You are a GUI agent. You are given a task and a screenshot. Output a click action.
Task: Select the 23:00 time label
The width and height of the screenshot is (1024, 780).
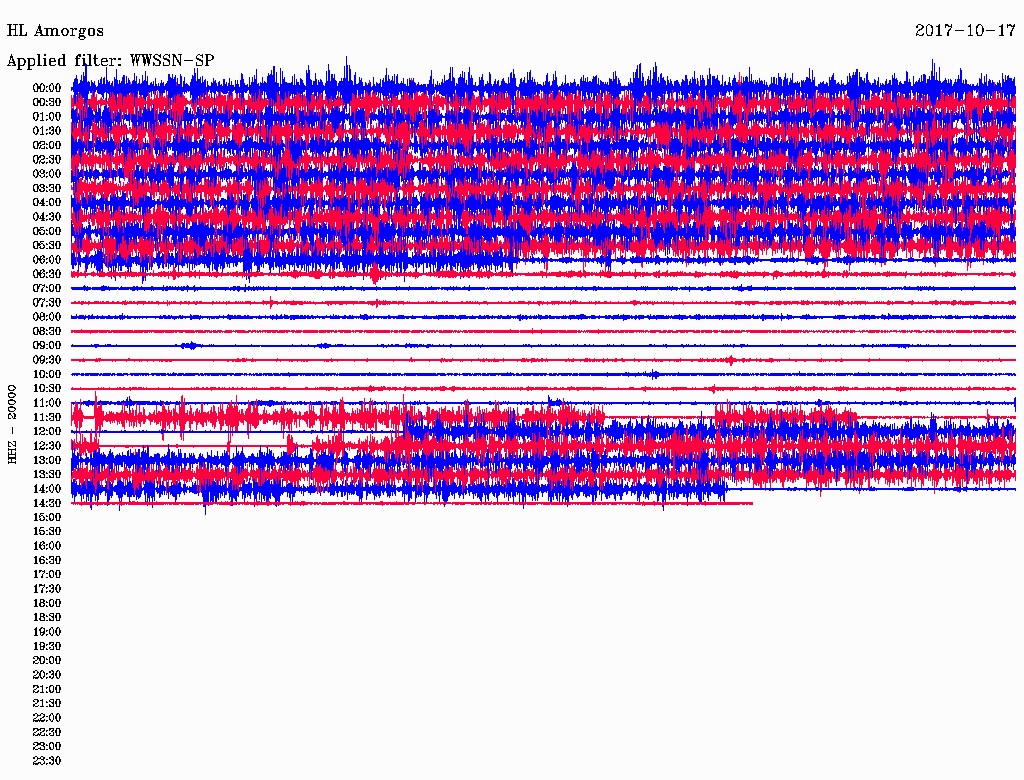click(47, 747)
